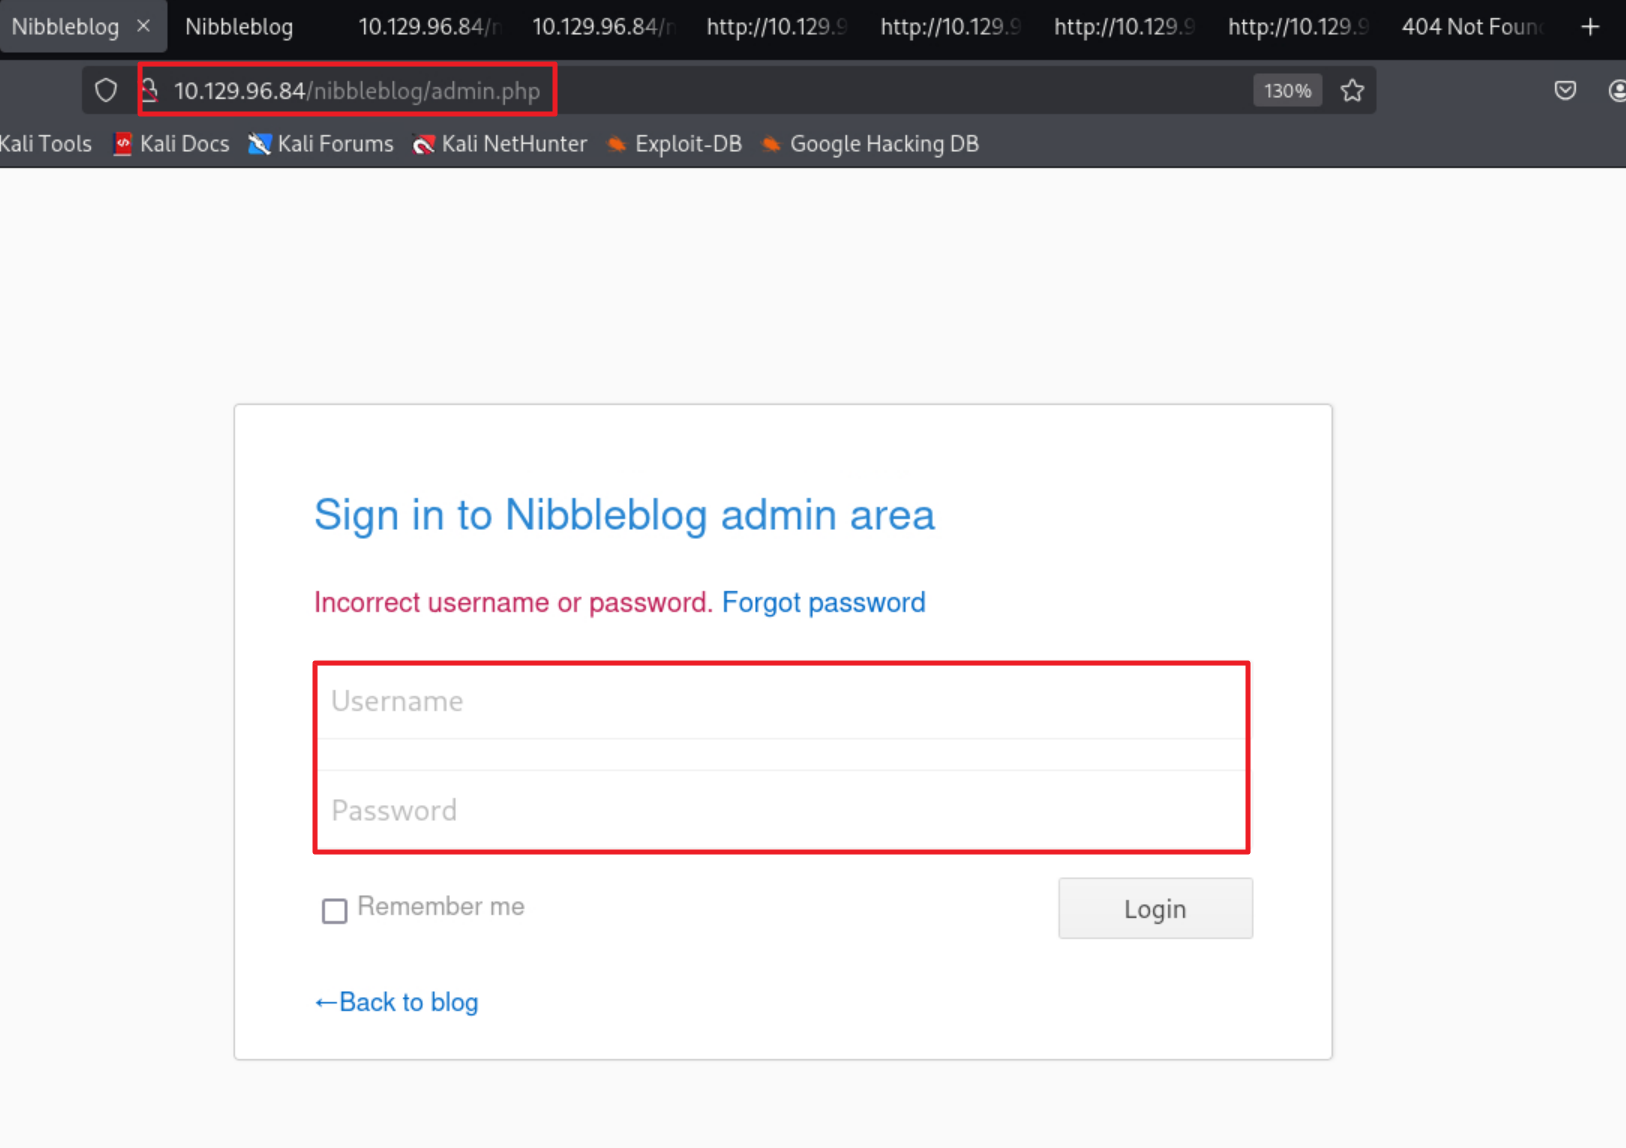Switch to the 404 Not Found tab

pos(1468,27)
